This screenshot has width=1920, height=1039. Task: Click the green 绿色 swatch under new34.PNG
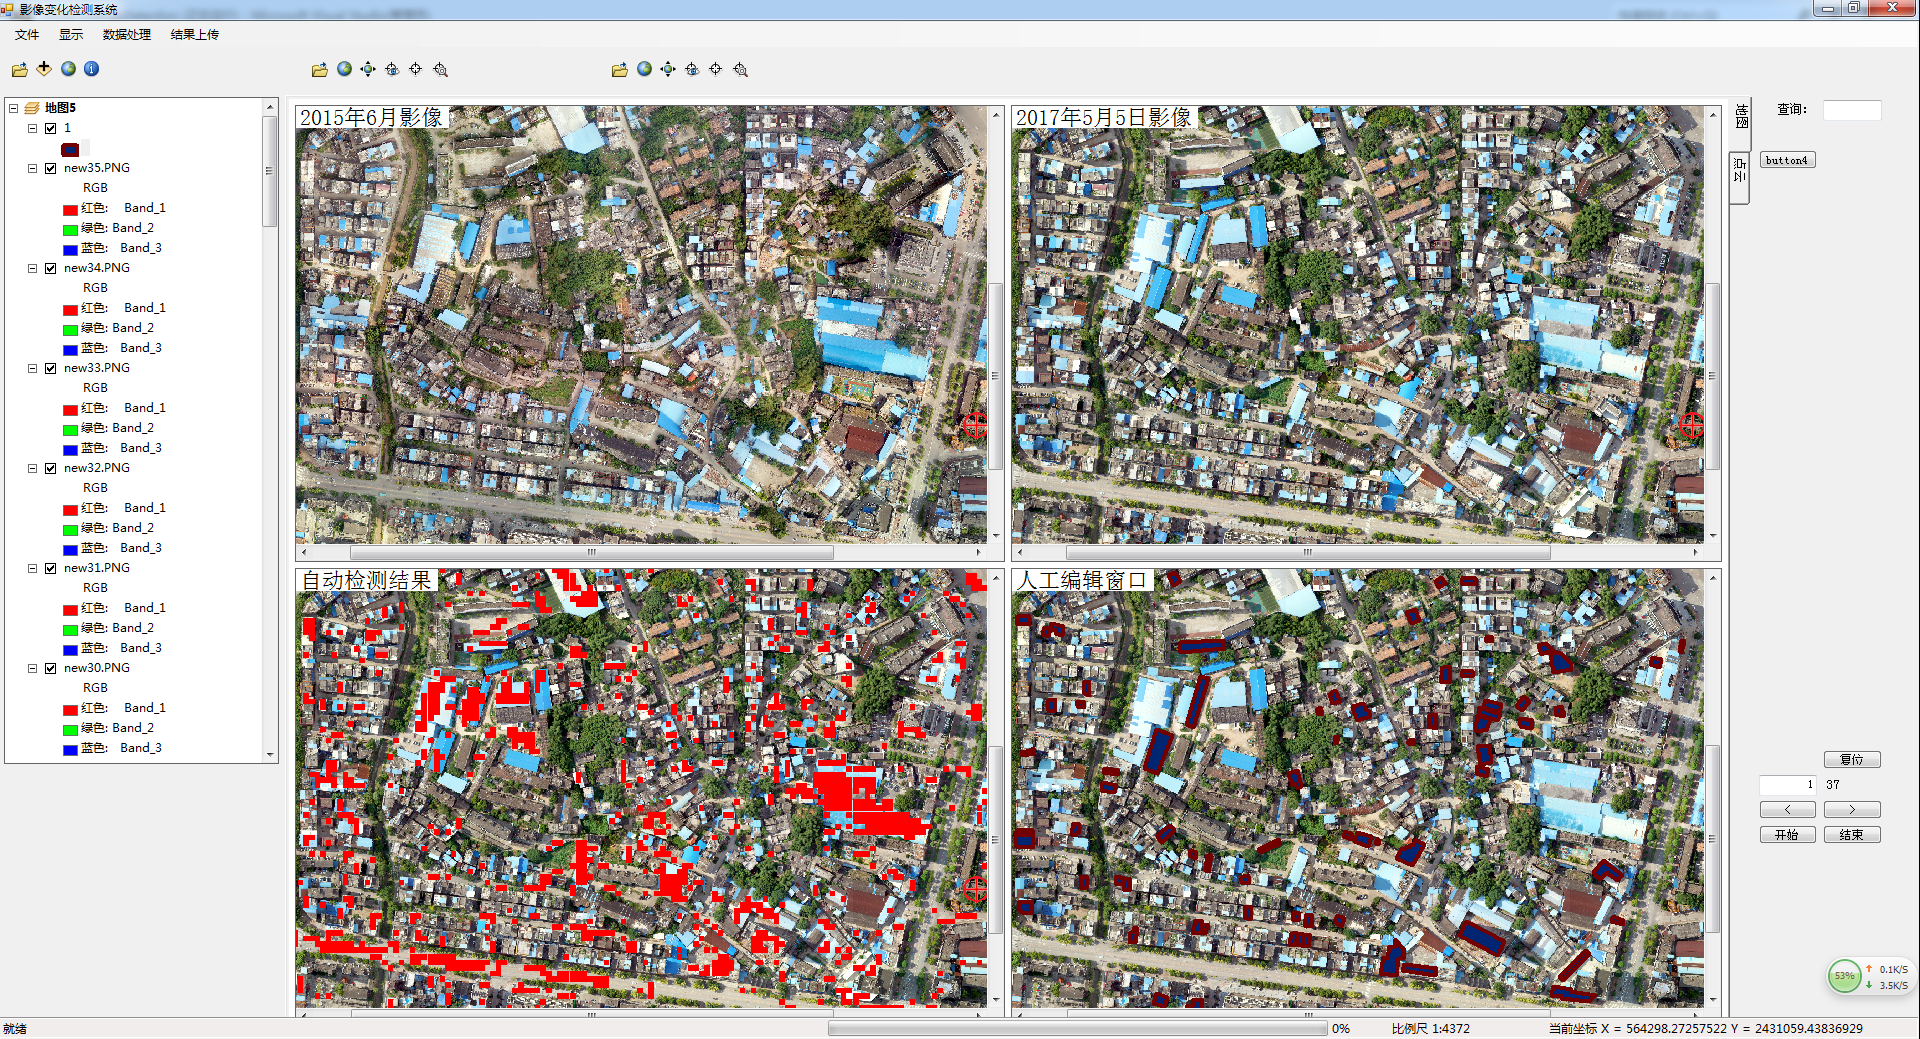click(70, 329)
